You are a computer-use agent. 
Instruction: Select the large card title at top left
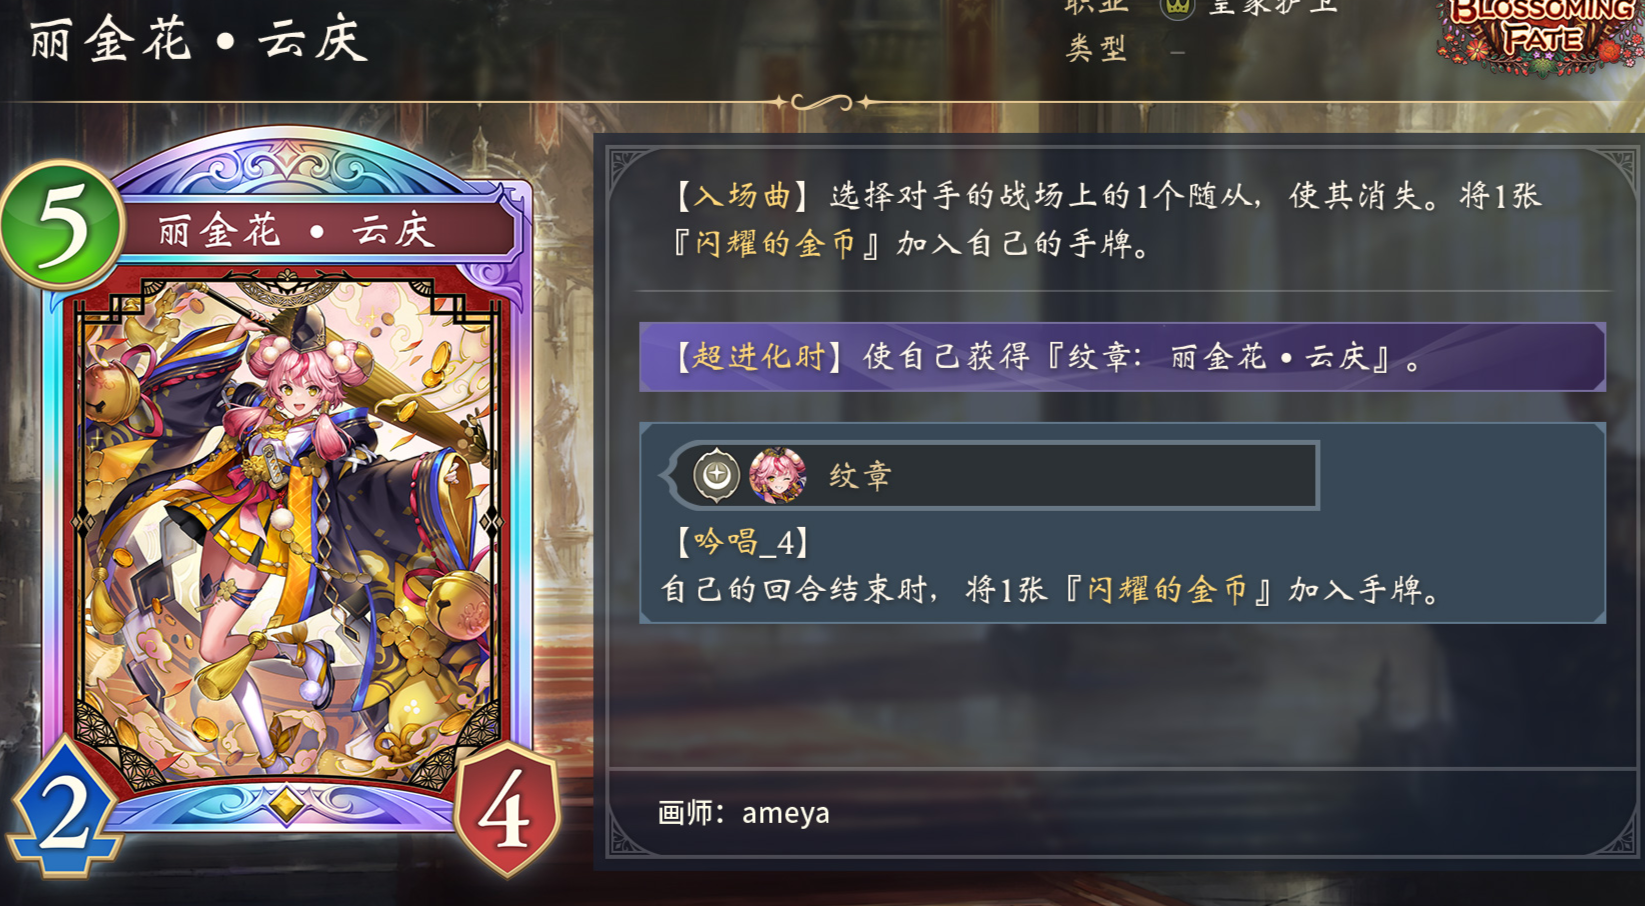pos(198,40)
